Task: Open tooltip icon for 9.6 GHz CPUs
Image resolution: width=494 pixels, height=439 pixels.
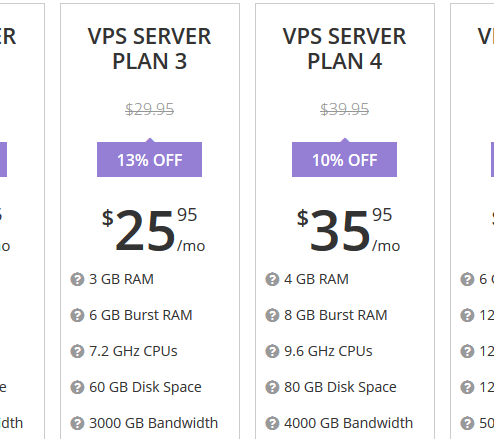Action: [x=272, y=351]
